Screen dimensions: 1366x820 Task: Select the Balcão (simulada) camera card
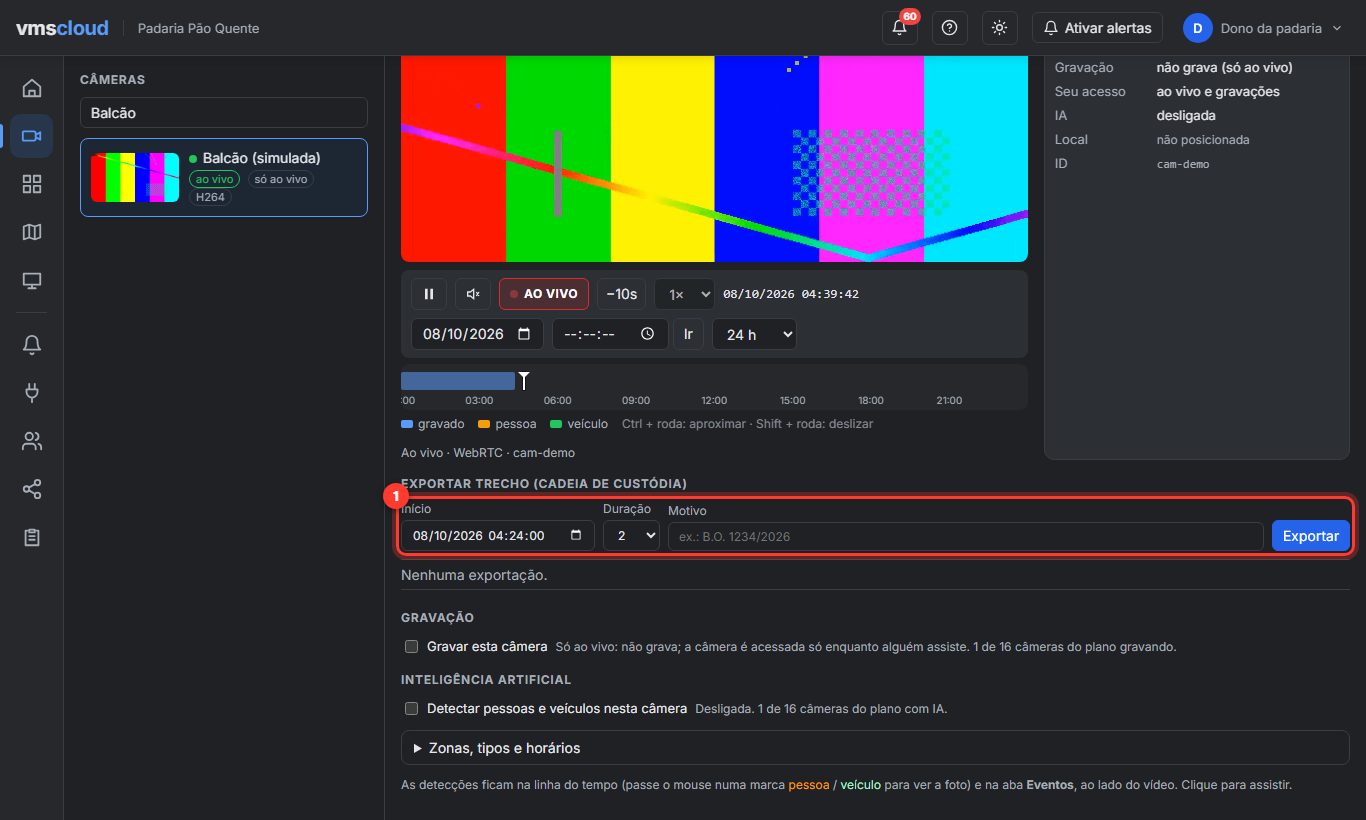[x=224, y=177]
